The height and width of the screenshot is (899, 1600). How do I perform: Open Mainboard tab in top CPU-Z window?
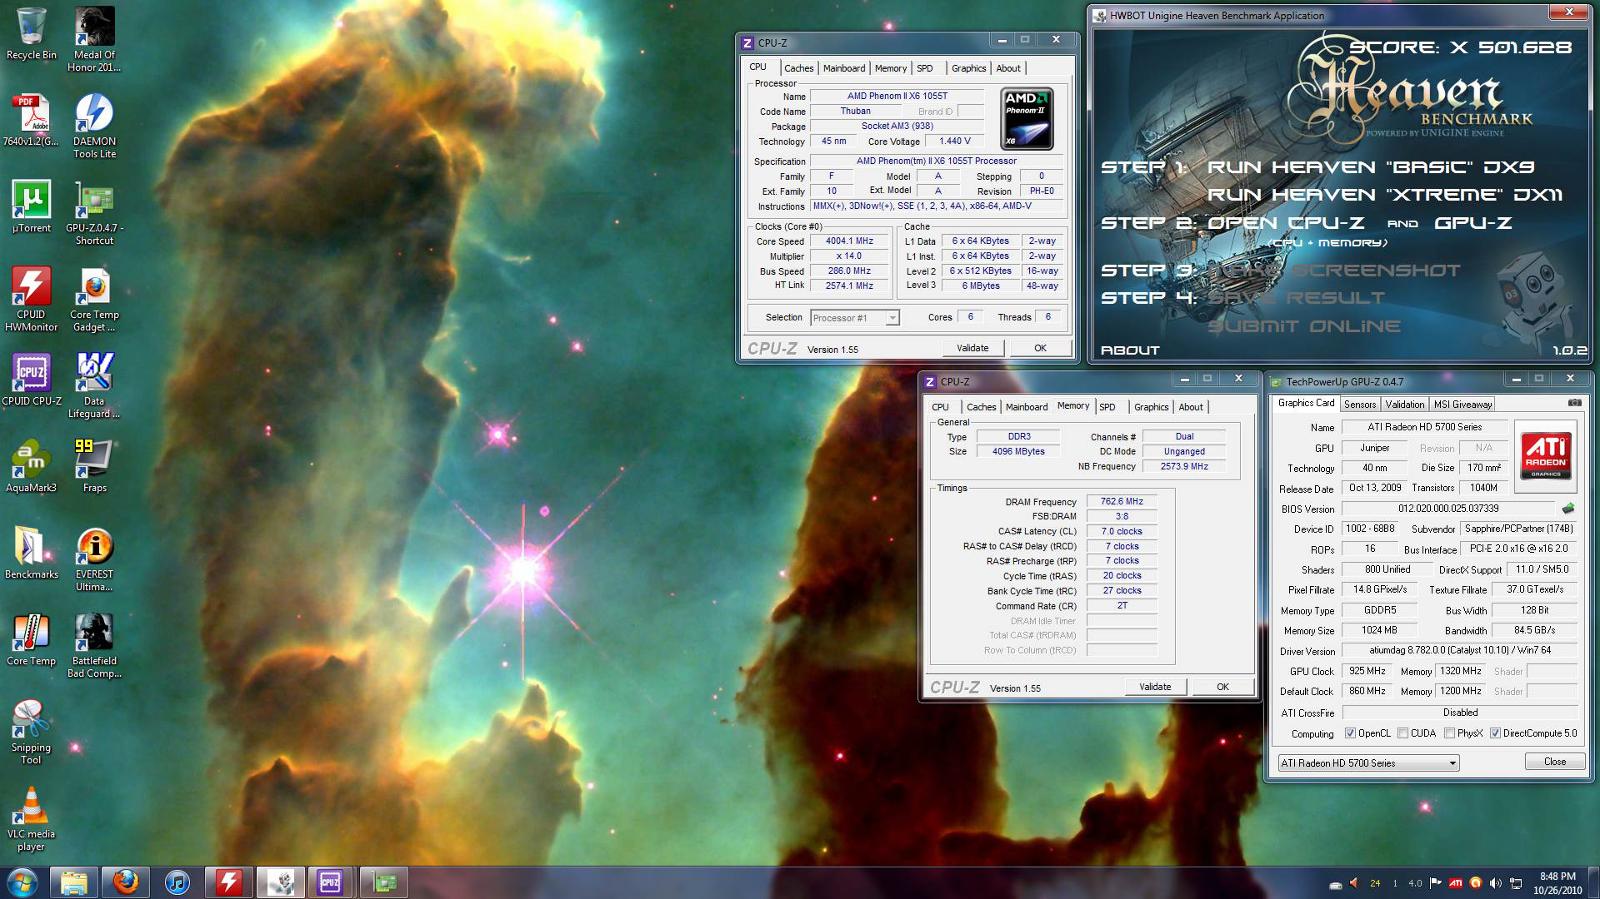click(x=844, y=68)
